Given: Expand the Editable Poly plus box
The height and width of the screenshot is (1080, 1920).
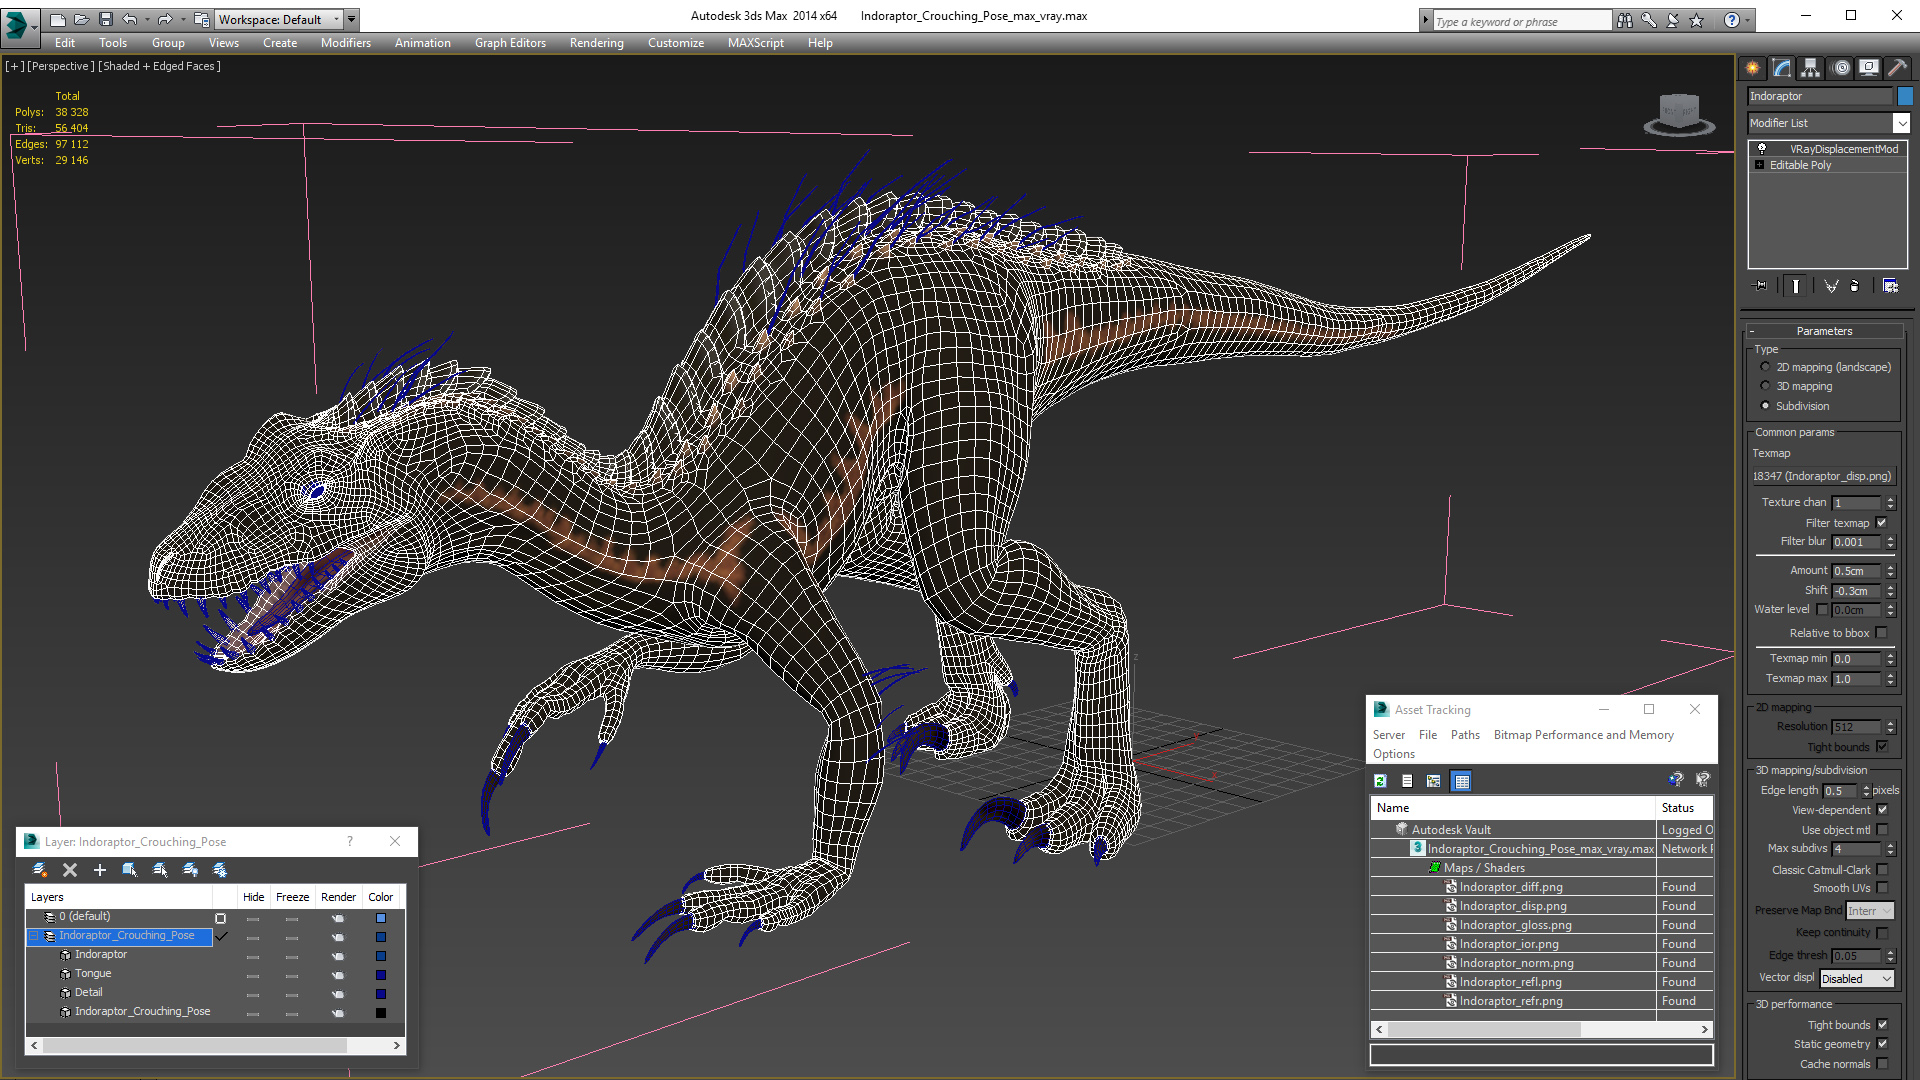Looking at the screenshot, I should [x=1759, y=165].
